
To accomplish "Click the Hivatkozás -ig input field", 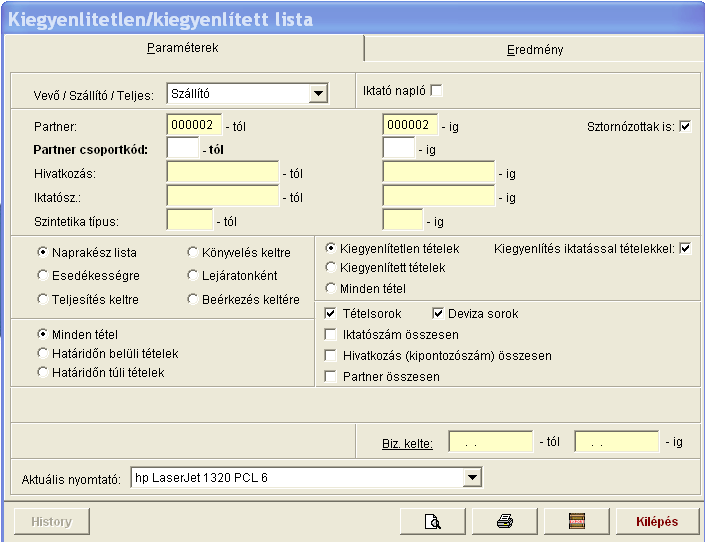I will coord(438,172).
